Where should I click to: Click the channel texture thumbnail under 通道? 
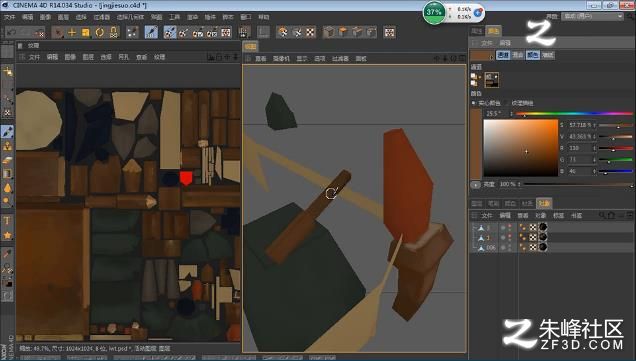point(492,80)
